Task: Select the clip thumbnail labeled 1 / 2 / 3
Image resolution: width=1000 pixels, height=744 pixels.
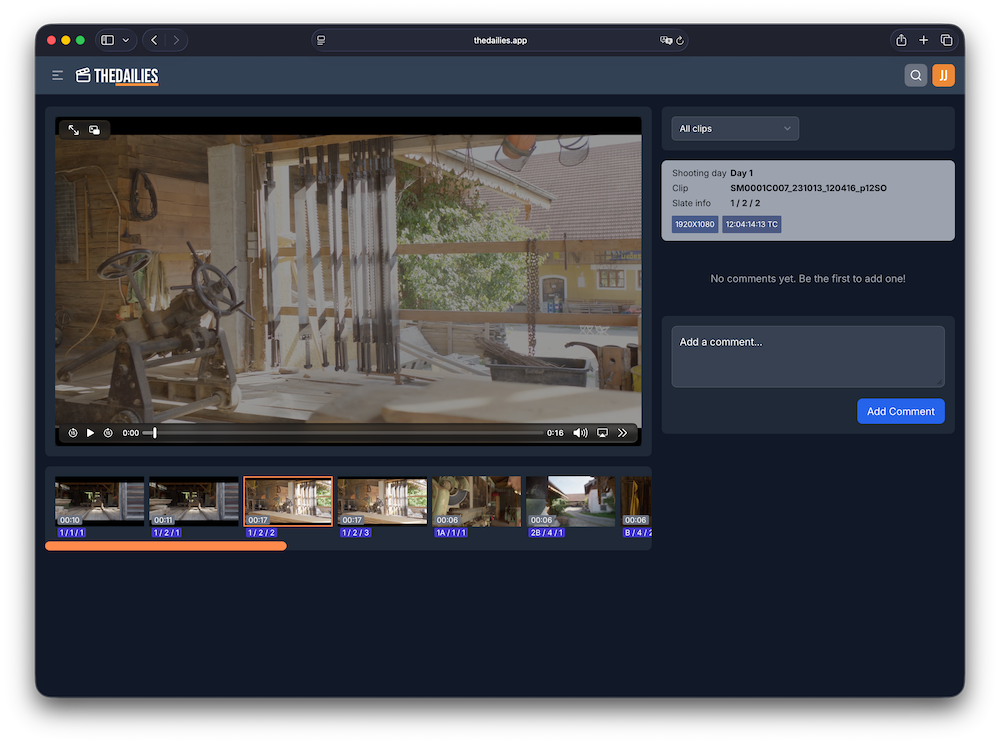Action: point(382,502)
